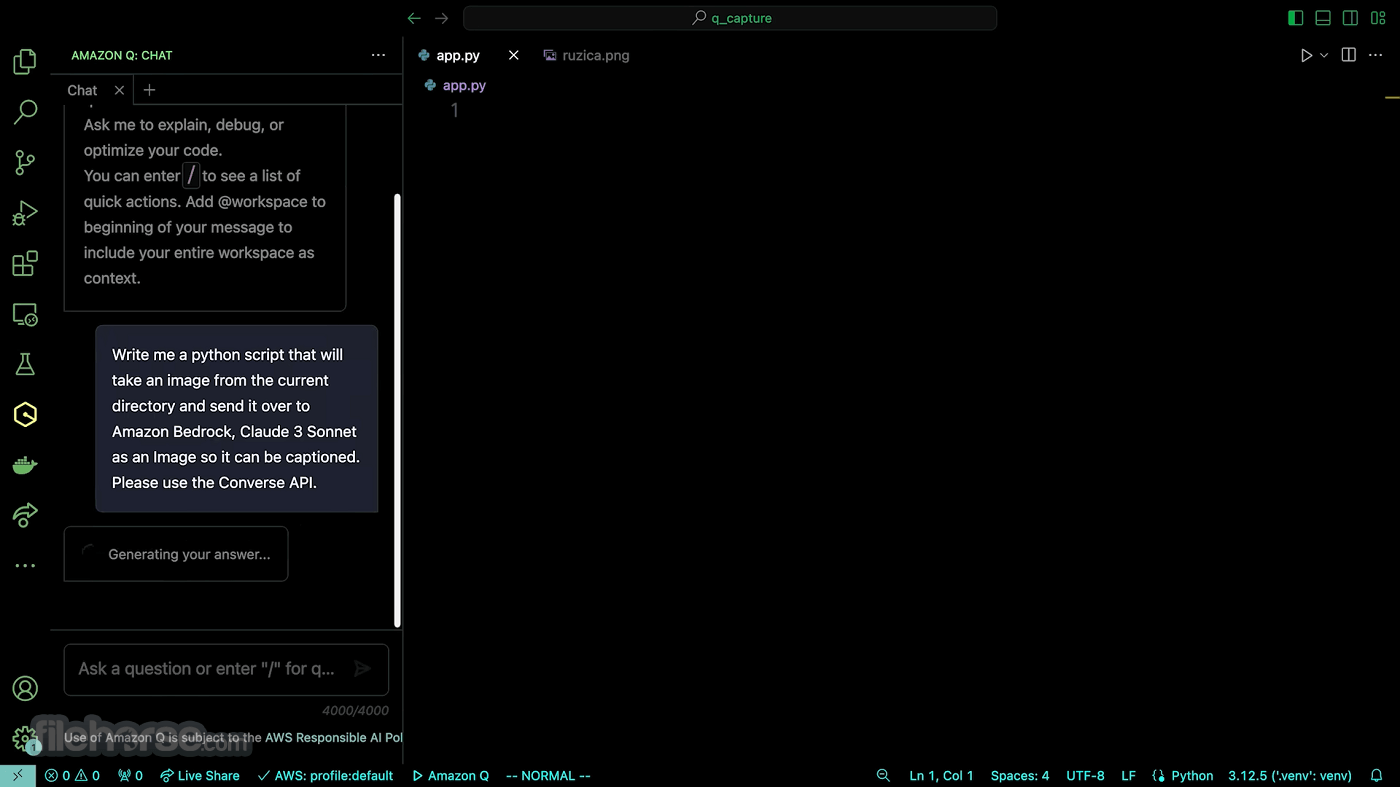Send the chat message arrow

coord(363,669)
